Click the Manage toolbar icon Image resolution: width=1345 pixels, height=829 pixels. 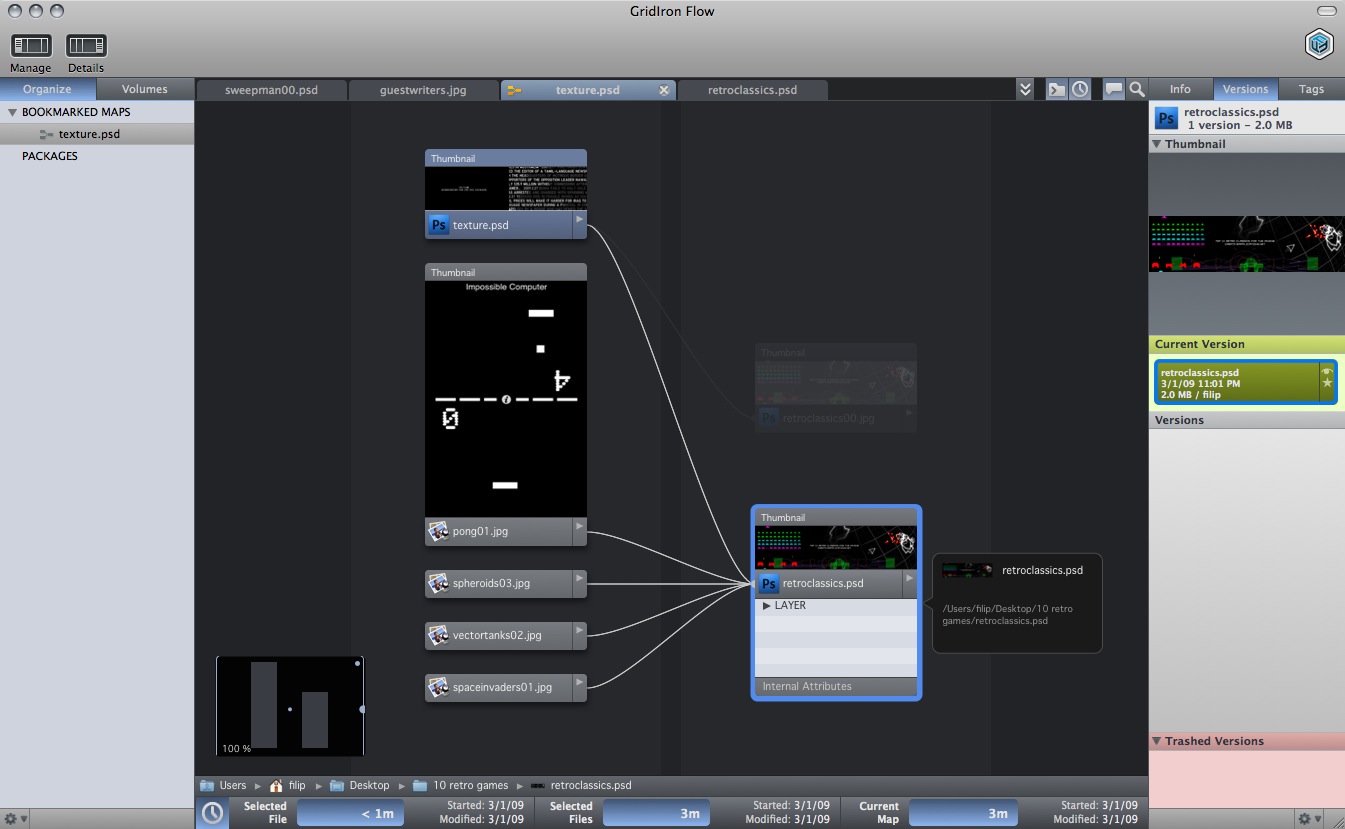(31, 46)
